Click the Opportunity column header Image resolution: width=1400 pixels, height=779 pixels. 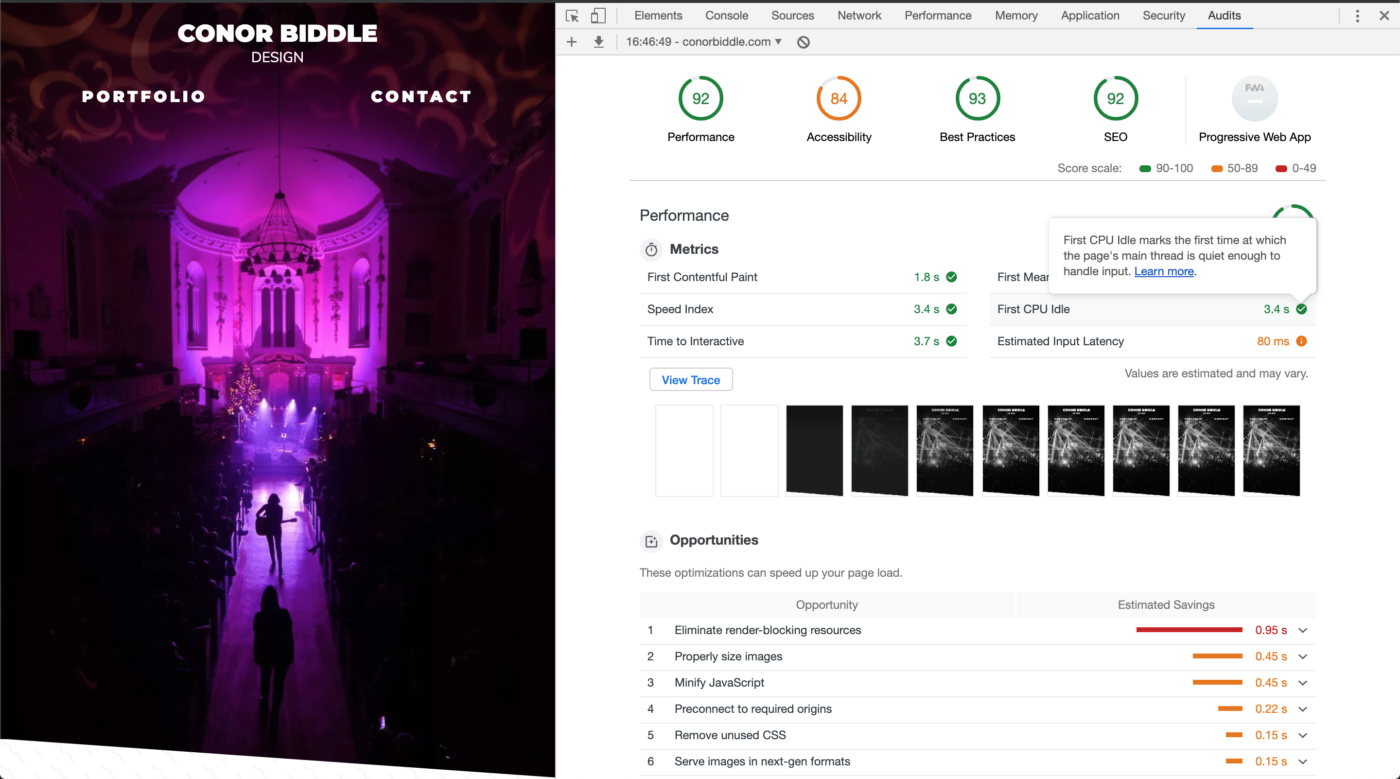tap(827, 605)
